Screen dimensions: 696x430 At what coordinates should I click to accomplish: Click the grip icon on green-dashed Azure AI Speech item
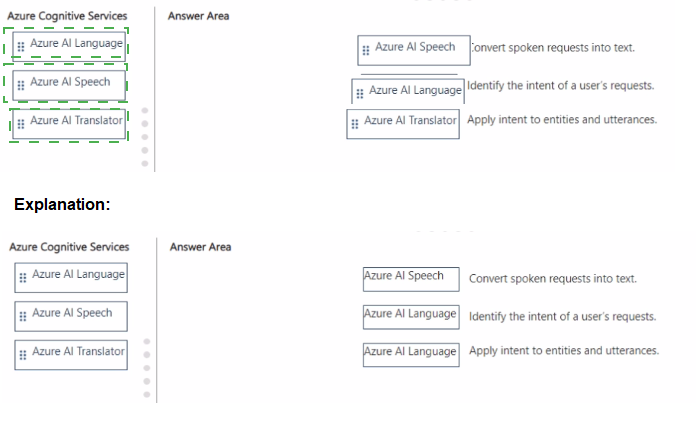point(21,85)
